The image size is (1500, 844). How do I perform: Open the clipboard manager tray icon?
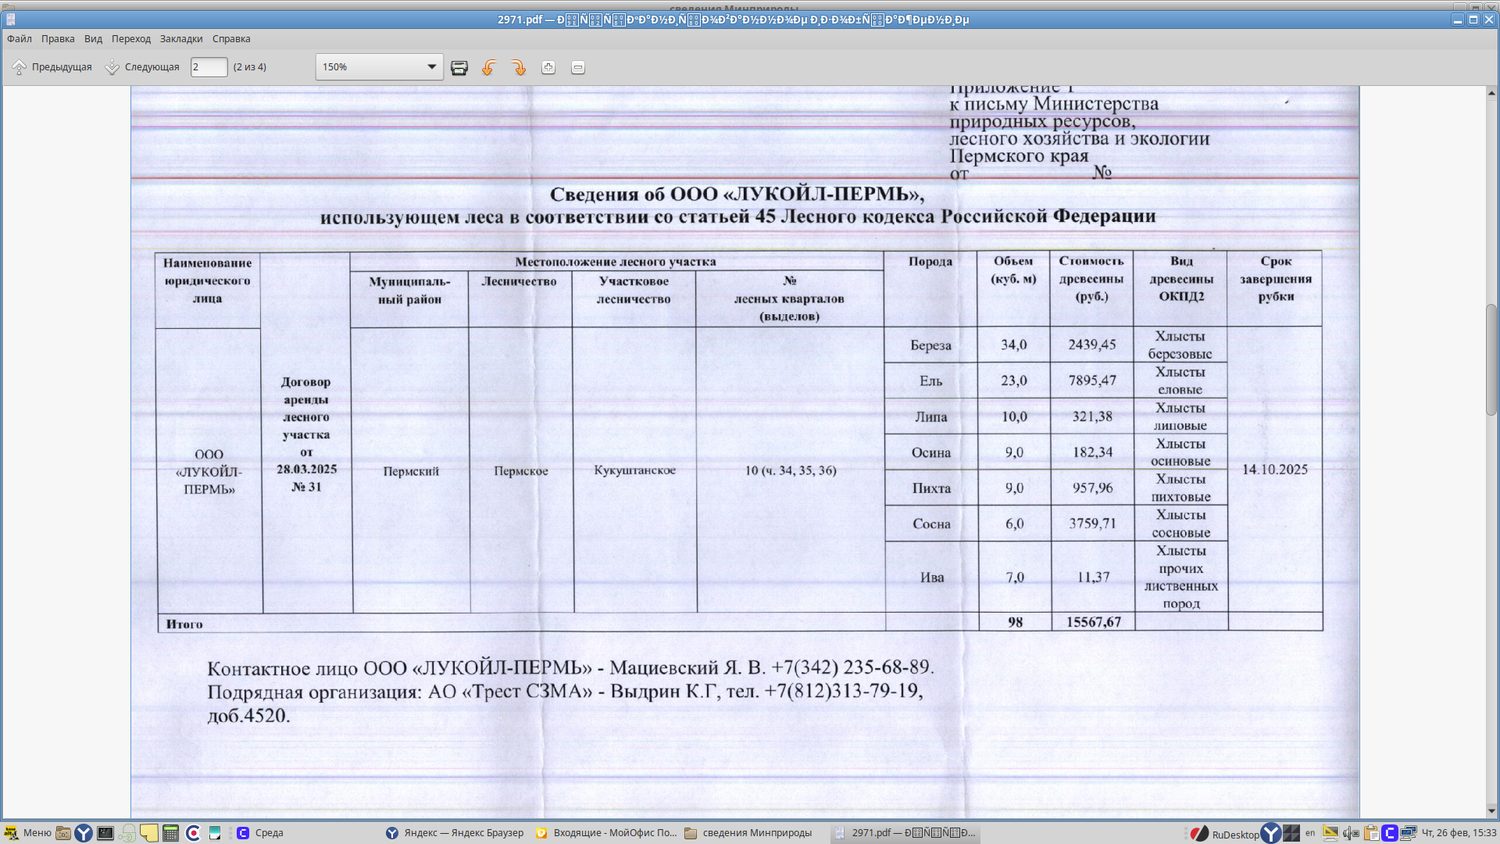pyautogui.click(x=1371, y=833)
